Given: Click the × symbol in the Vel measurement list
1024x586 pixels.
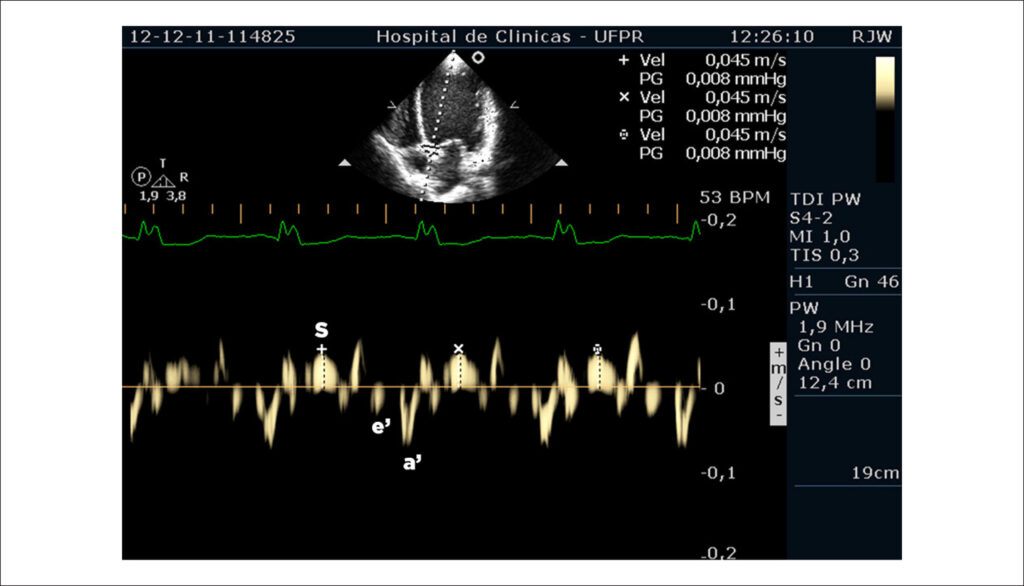Looking at the screenshot, I should (624, 97).
